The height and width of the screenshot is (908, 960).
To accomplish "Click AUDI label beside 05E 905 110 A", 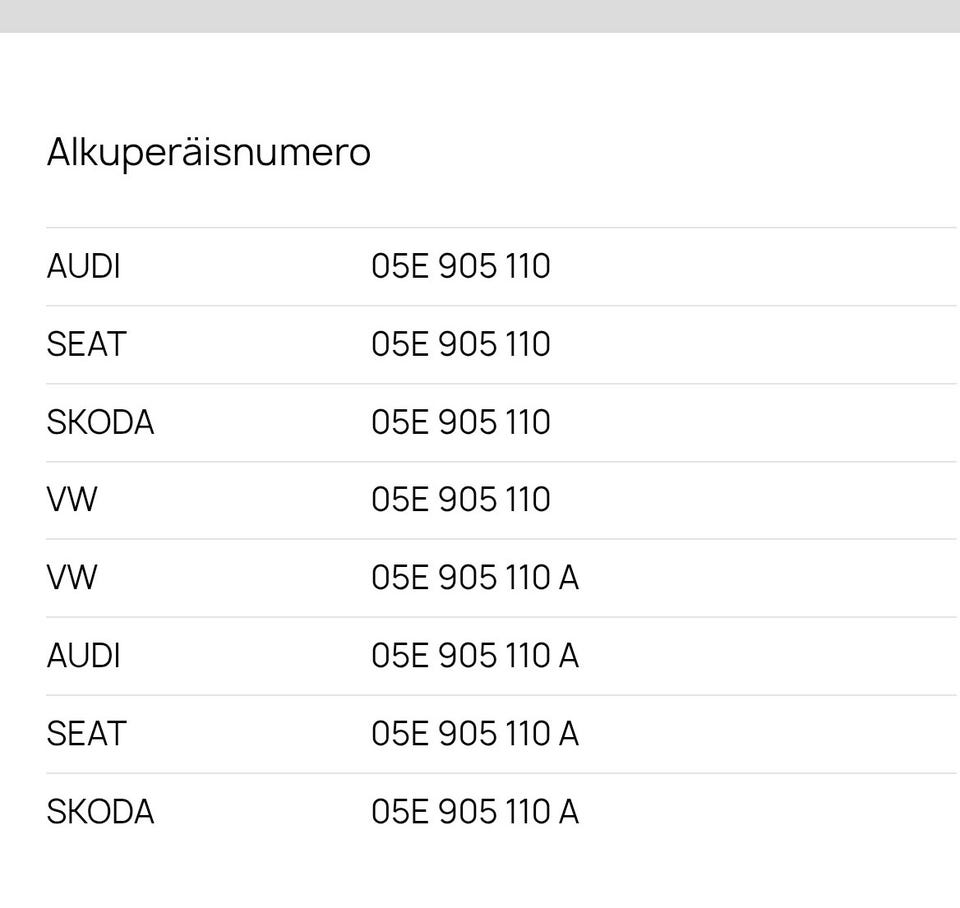I will [x=83, y=656].
